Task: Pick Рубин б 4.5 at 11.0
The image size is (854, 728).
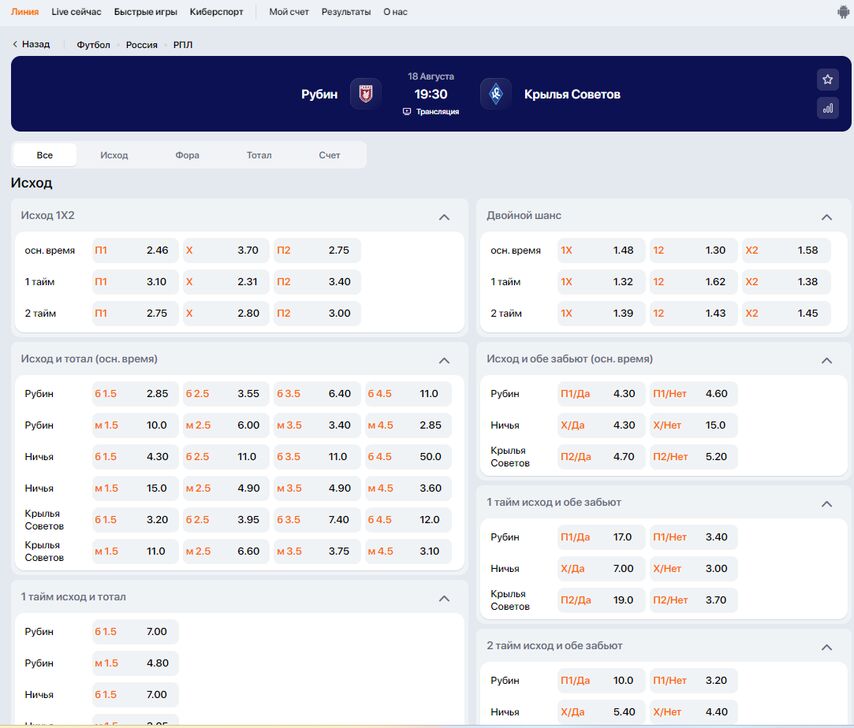Action: [408, 394]
